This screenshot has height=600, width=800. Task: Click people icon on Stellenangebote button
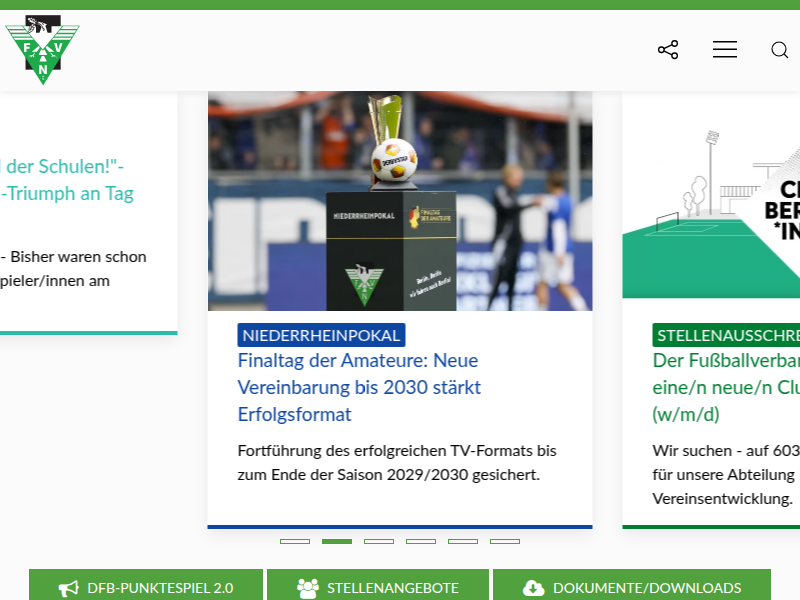pos(308,588)
